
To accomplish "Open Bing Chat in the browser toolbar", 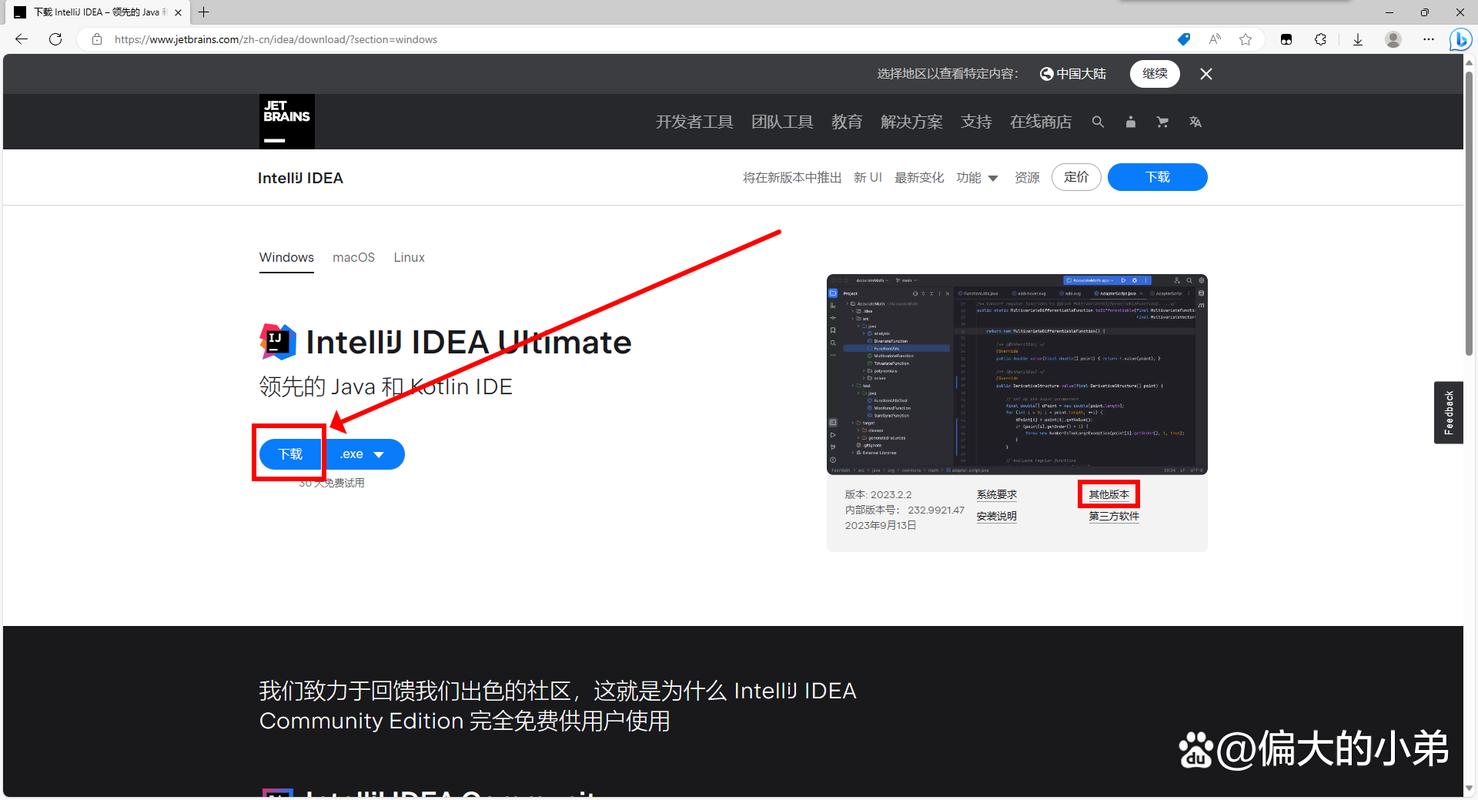I will click(x=1460, y=39).
